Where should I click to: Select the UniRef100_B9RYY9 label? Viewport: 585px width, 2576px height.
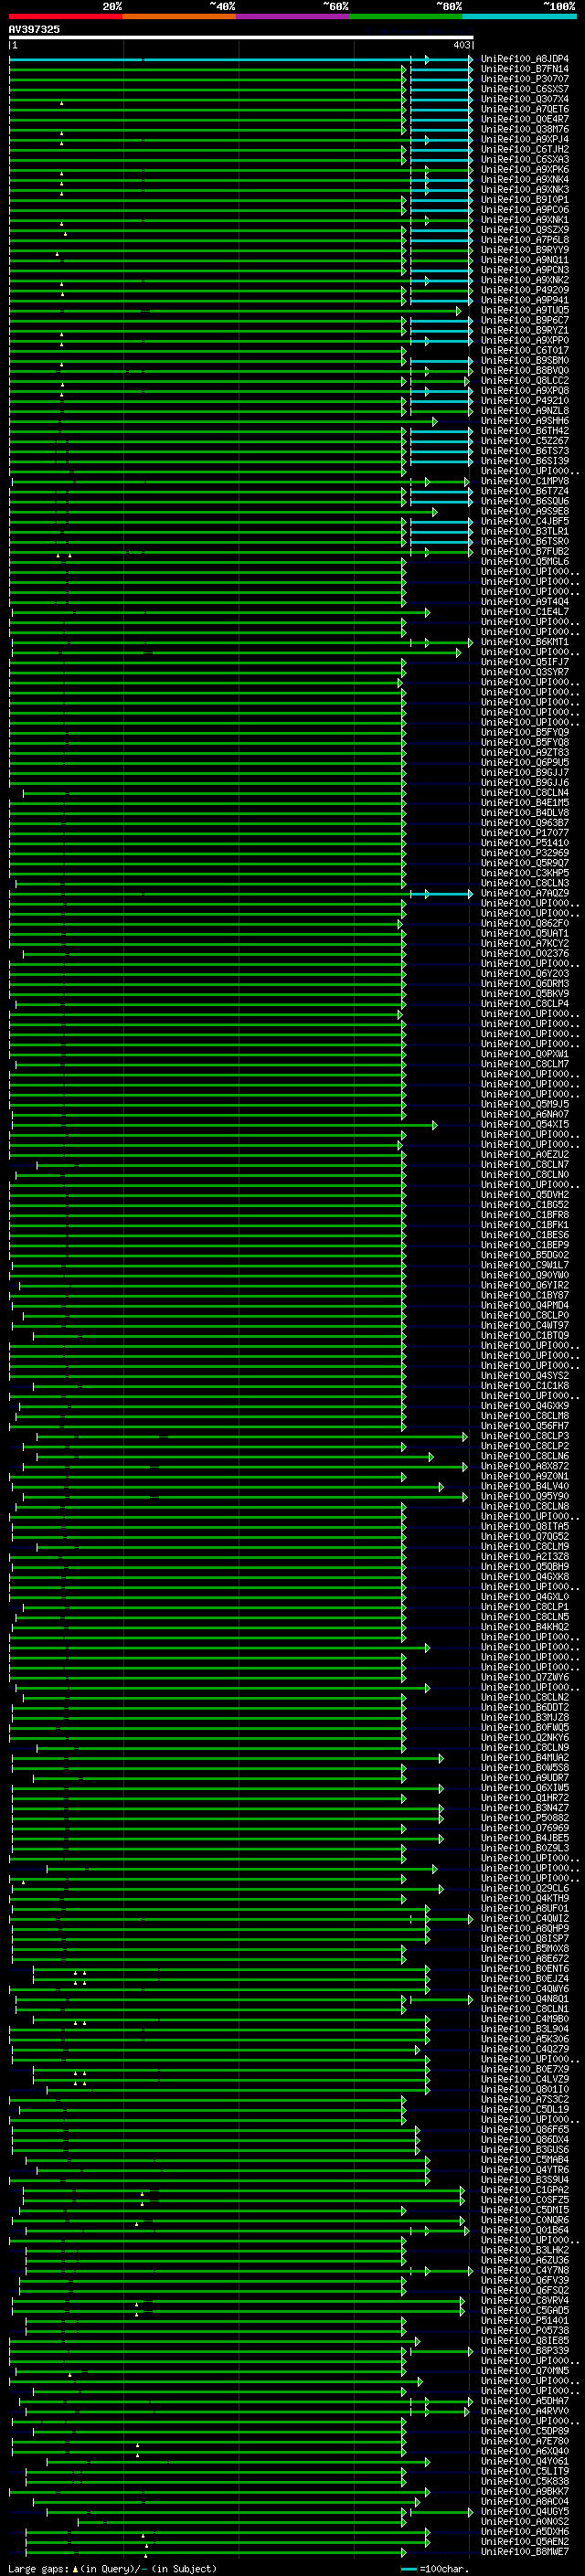tap(525, 250)
